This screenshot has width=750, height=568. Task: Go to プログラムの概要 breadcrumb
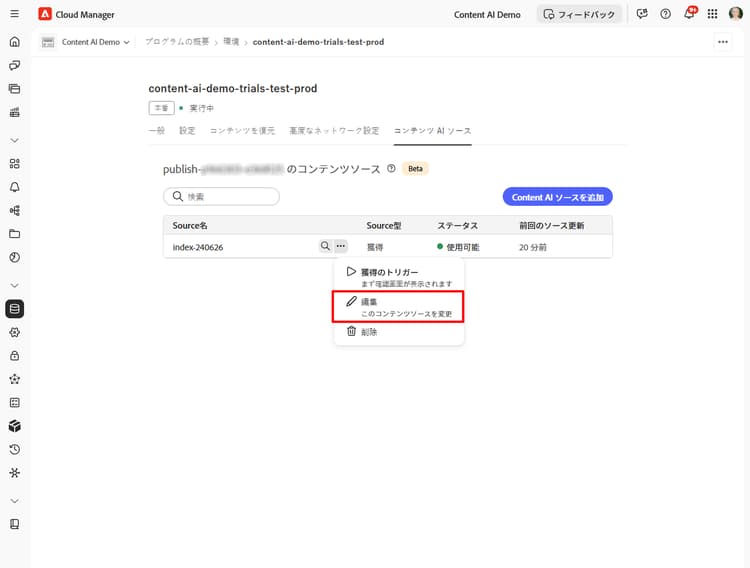(177, 42)
